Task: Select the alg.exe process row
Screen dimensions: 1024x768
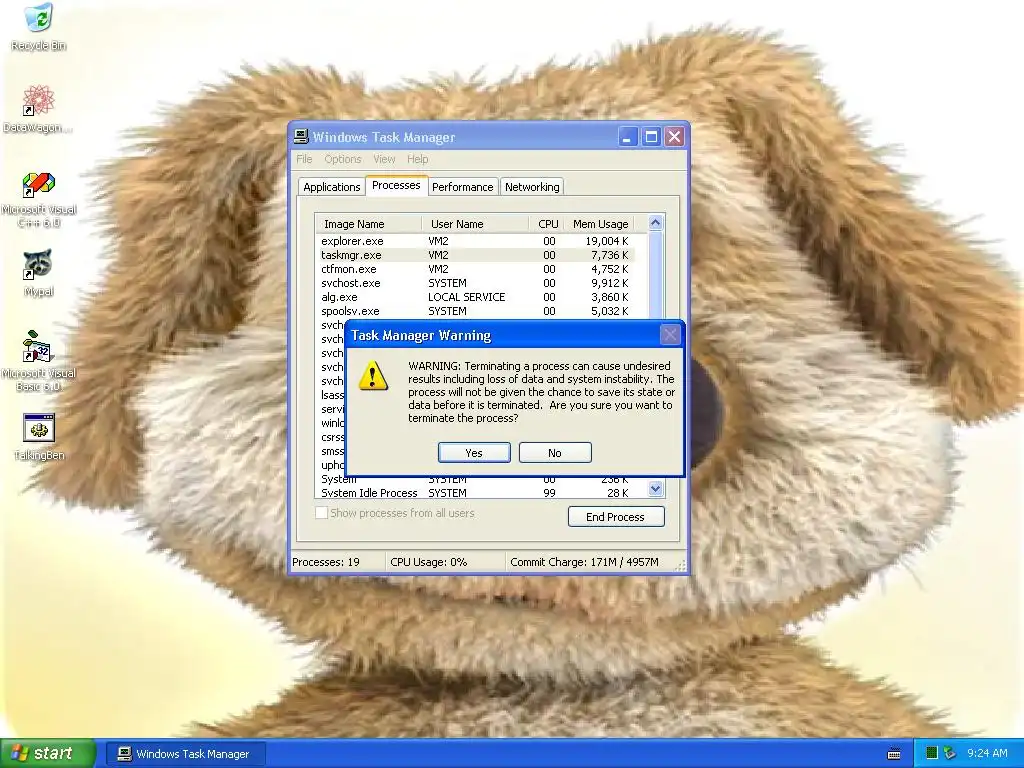Action: click(x=475, y=297)
